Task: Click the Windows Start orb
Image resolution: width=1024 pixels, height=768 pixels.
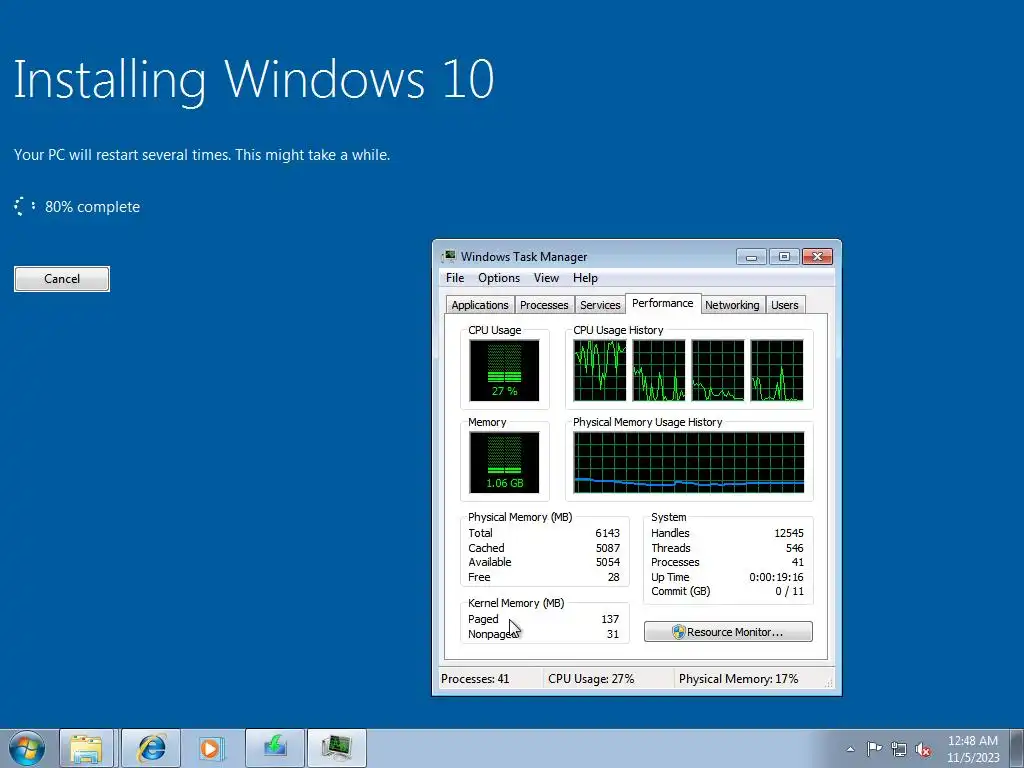Action: [27, 748]
